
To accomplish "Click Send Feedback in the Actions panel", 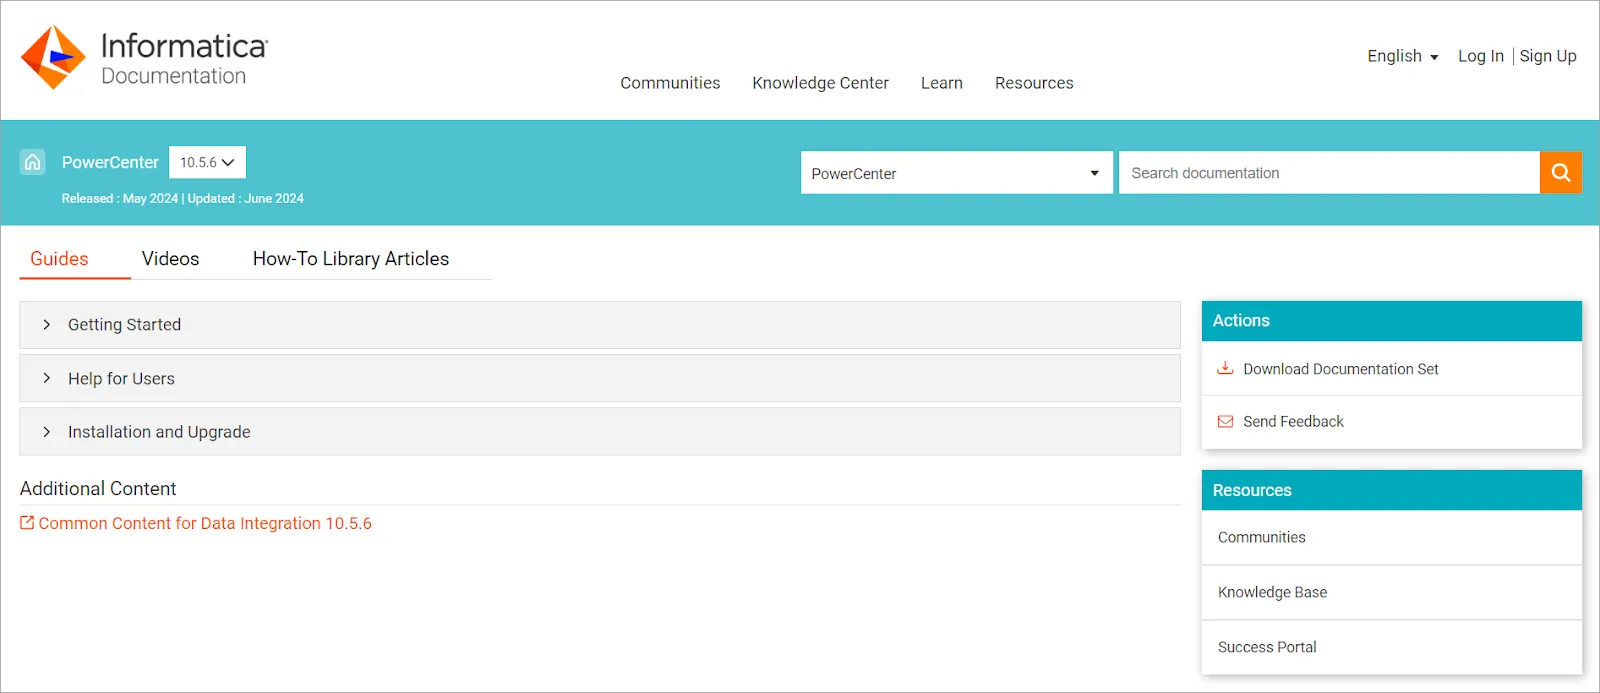I will (1293, 421).
